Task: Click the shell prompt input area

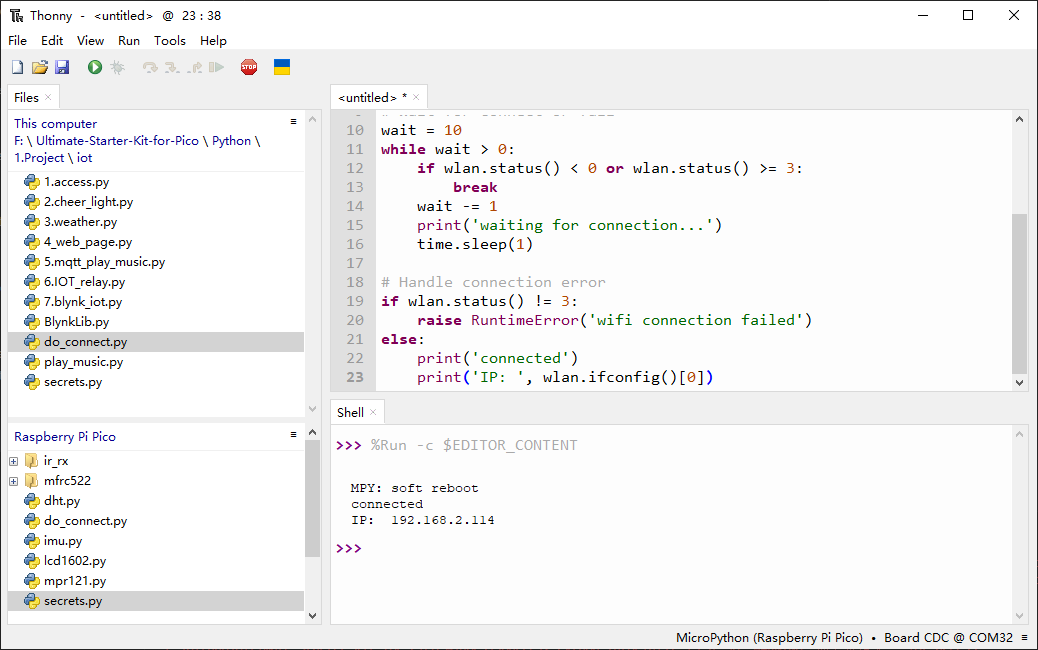Action: pos(686,549)
